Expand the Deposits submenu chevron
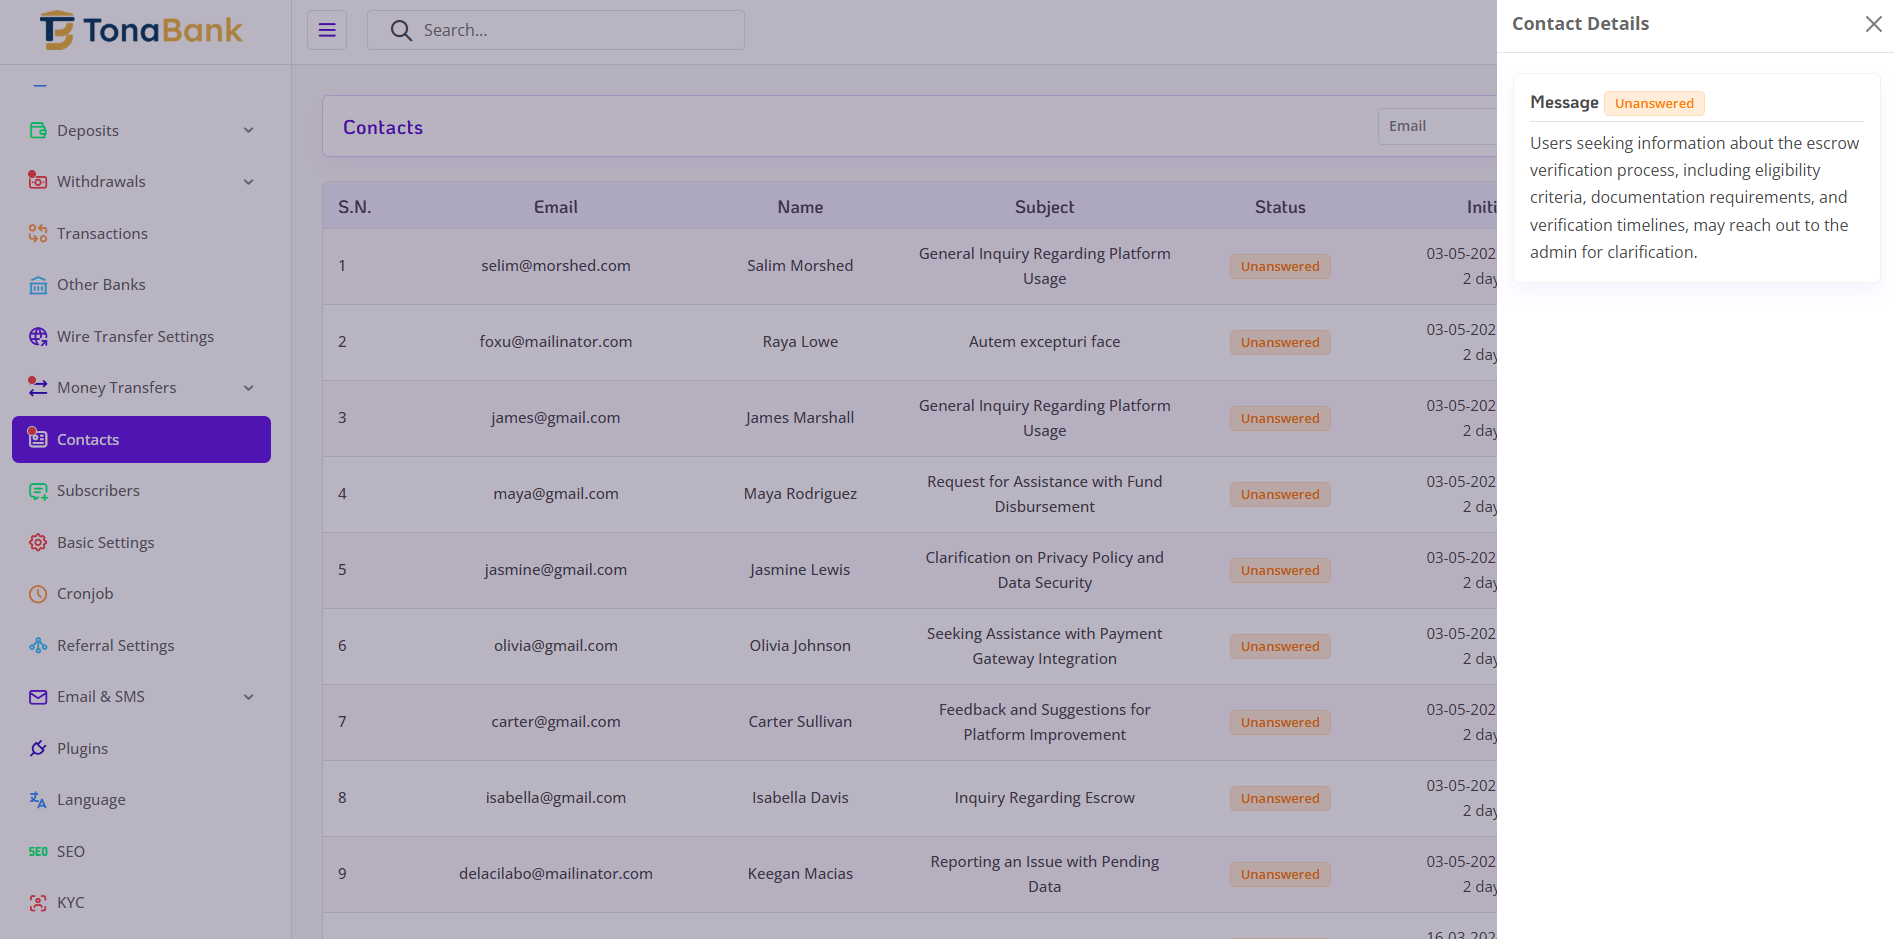1894x939 pixels. pyautogui.click(x=249, y=130)
